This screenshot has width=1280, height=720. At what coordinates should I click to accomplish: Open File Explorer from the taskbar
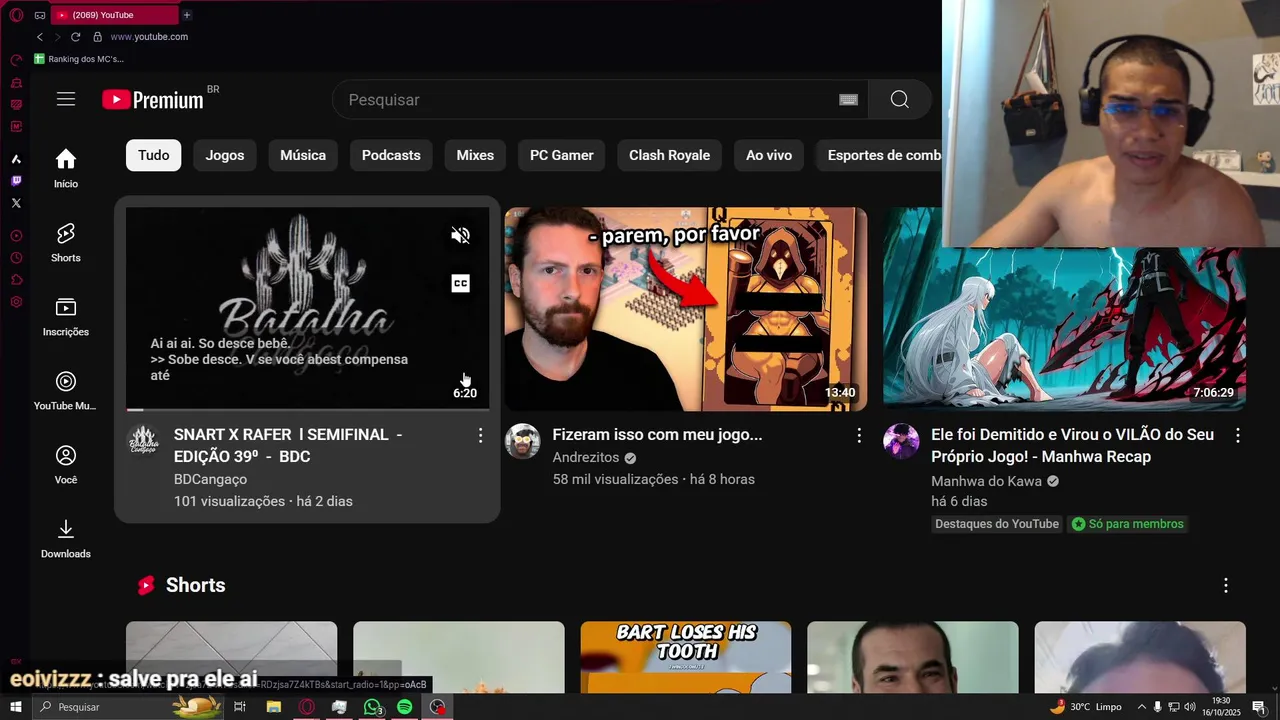(273, 707)
